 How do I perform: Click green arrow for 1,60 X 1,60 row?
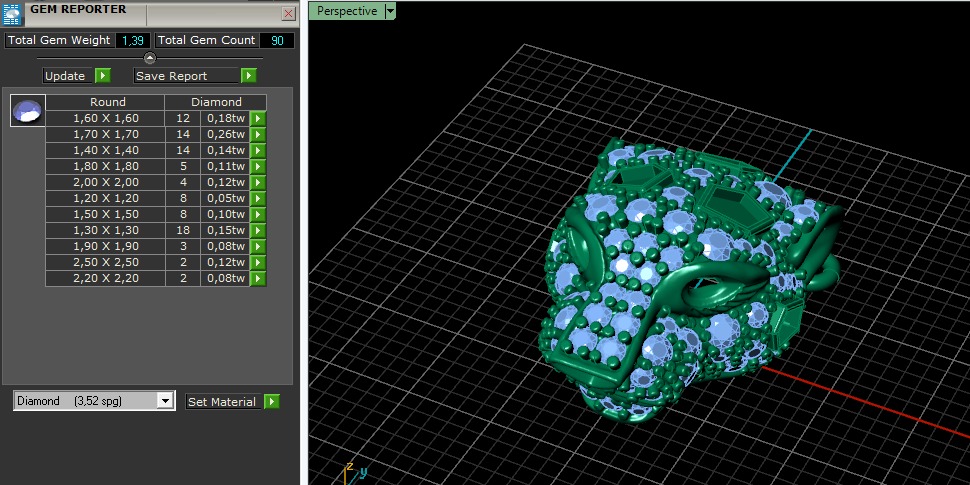[258, 118]
